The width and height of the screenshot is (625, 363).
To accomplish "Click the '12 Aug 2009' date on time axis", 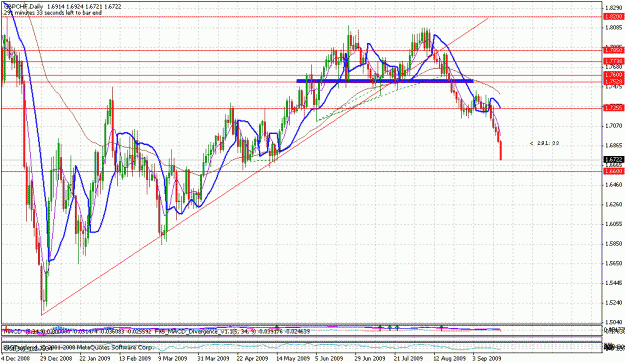I will [449, 359].
